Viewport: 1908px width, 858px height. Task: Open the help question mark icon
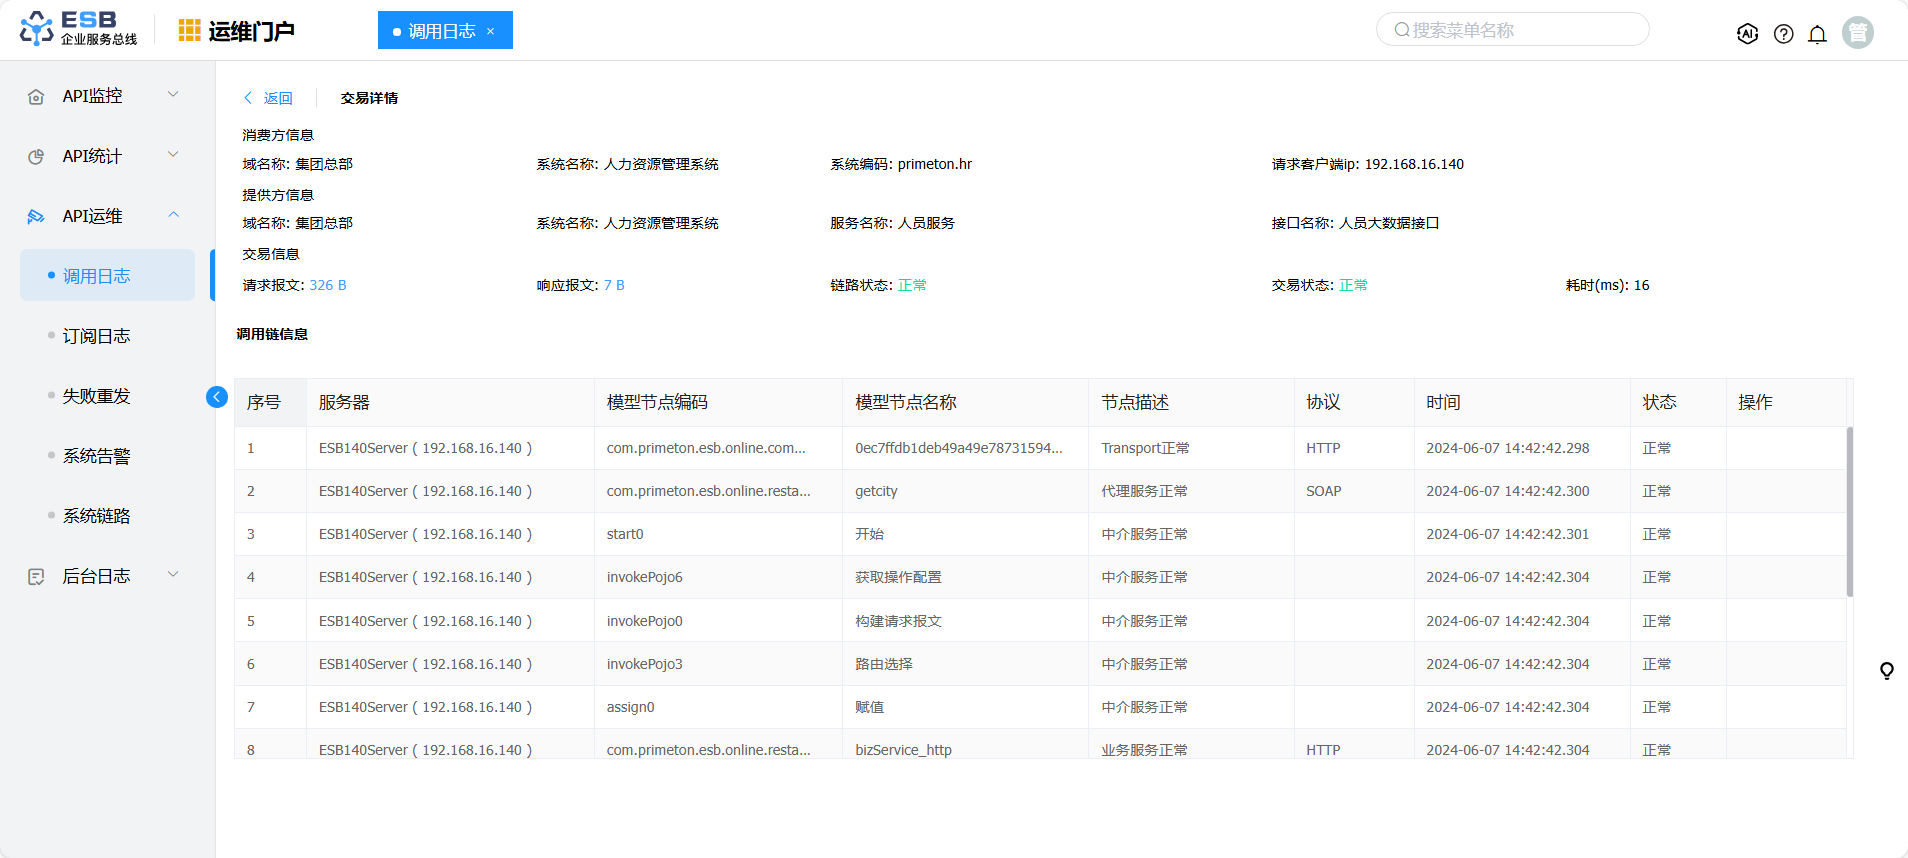click(x=1783, y=34)
